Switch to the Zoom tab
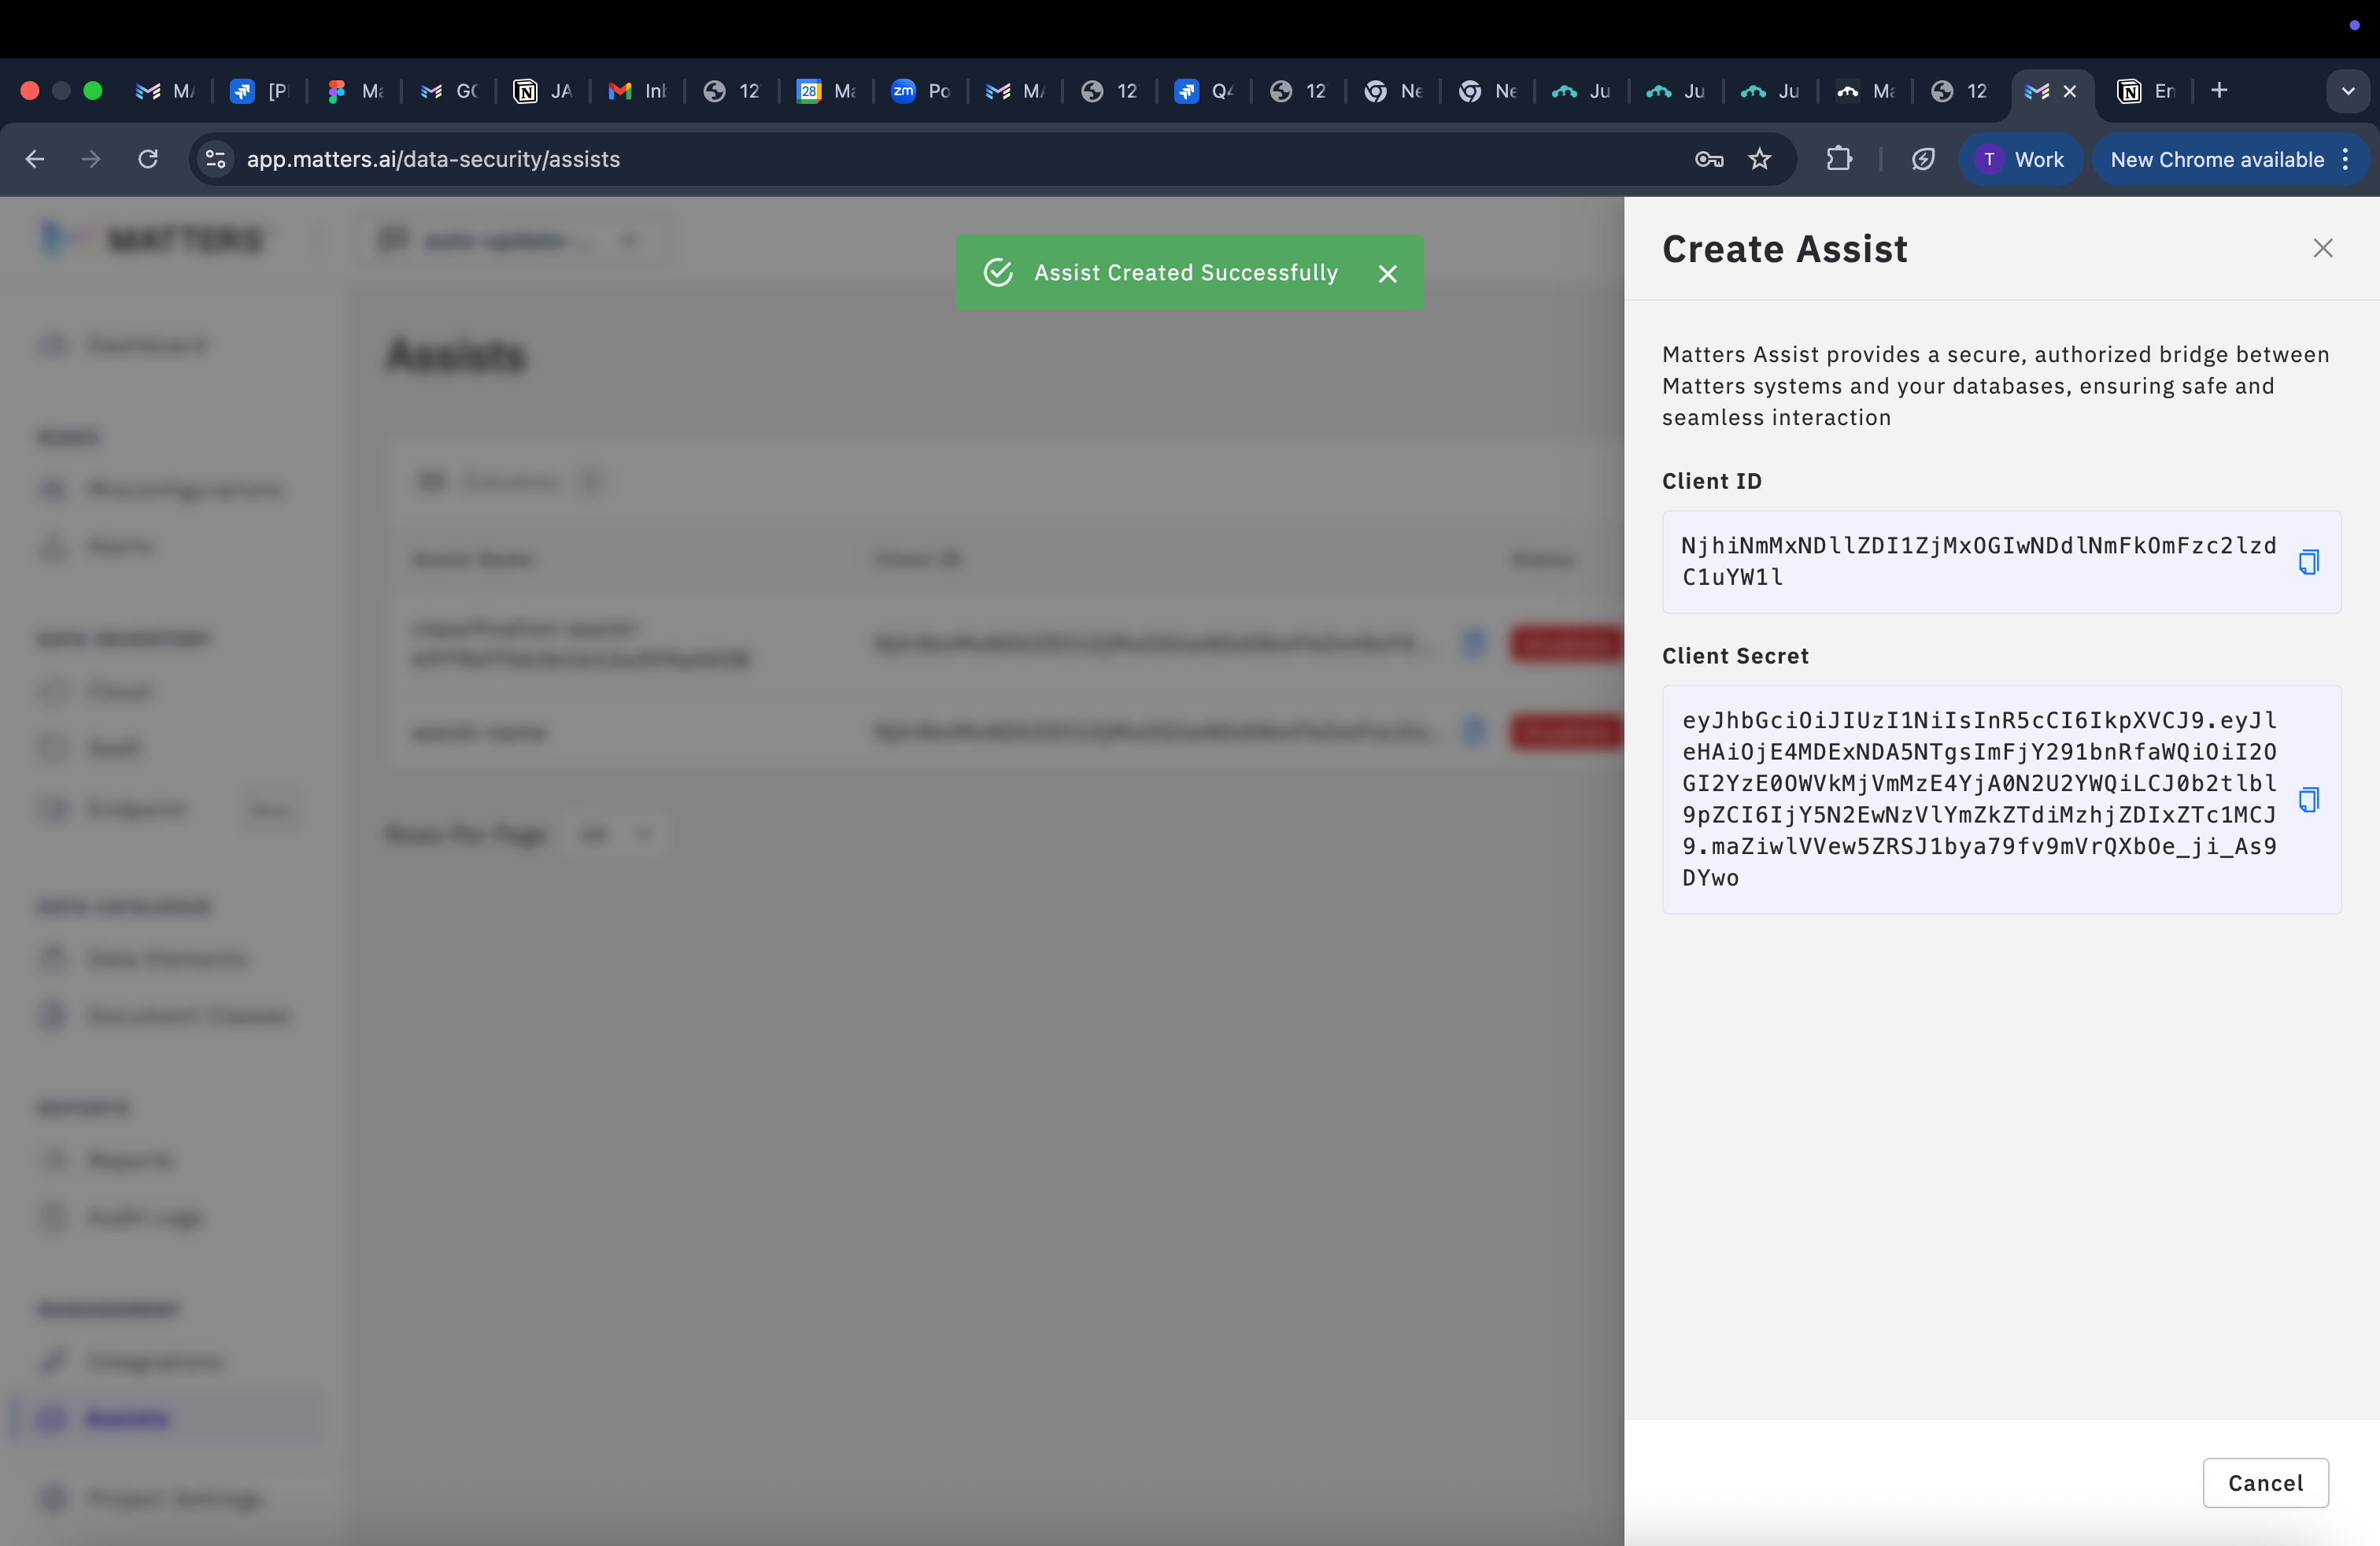This screenshot has height=1546, width=2380. (920, 91)
